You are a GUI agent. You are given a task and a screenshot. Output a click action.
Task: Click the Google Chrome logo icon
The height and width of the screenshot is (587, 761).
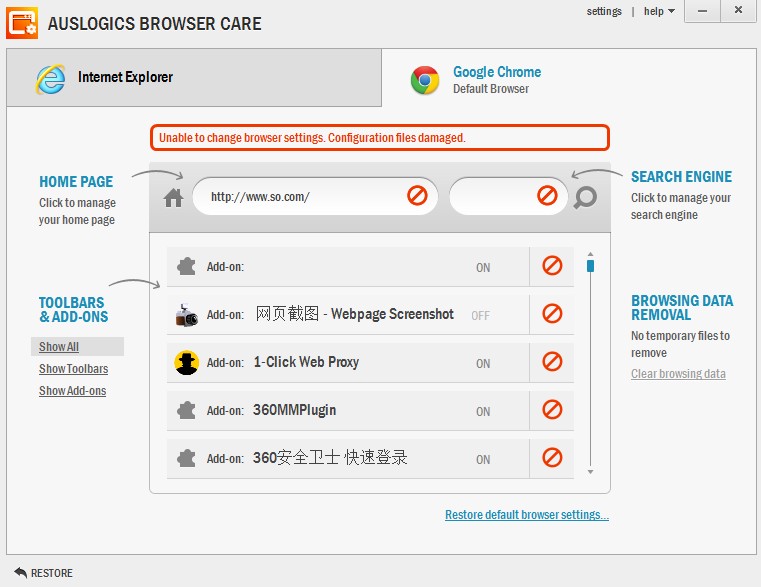(x=425, y=80)
